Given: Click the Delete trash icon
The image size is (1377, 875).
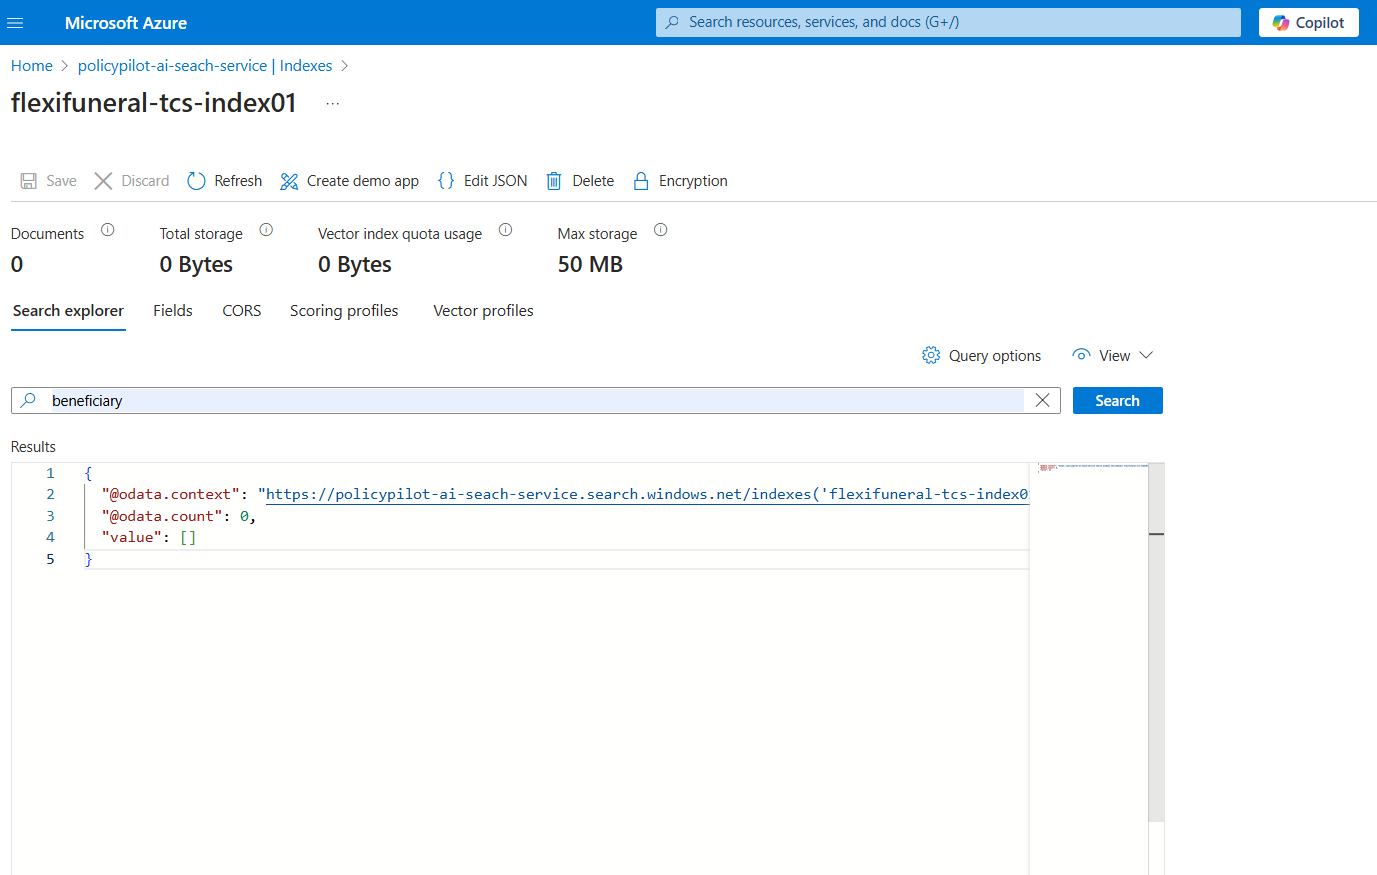Looking at the screenshot, I should tap(554, 181).
